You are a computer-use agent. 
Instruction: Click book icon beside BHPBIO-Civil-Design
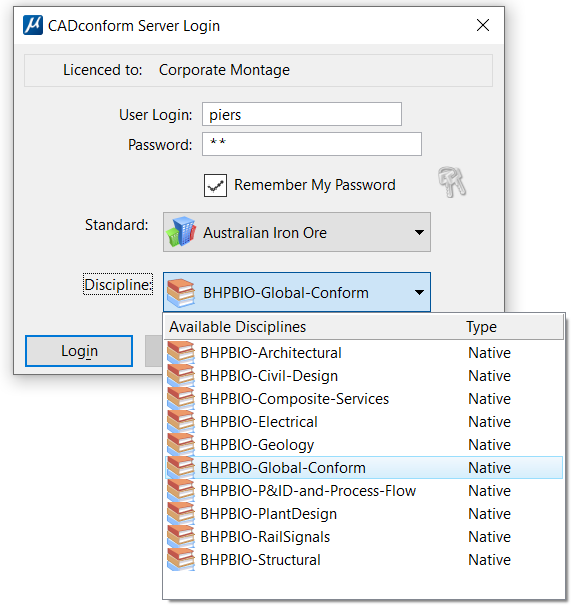(x=181, y=376)
